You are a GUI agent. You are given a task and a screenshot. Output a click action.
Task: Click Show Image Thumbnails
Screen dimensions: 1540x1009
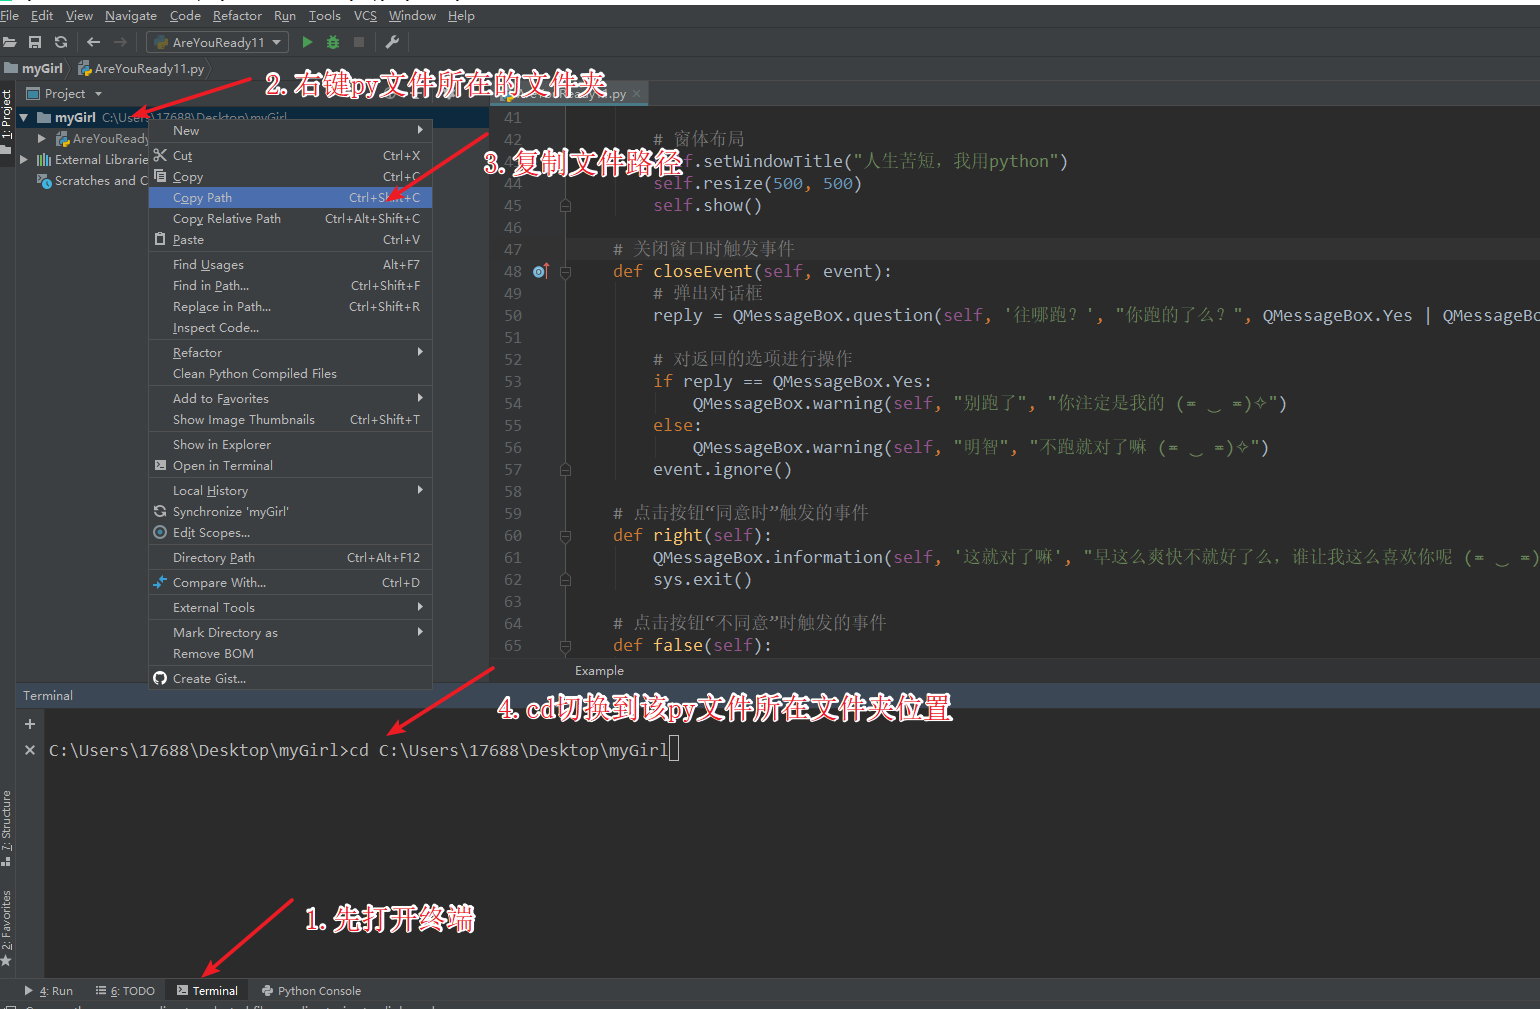tap(290, 419)
